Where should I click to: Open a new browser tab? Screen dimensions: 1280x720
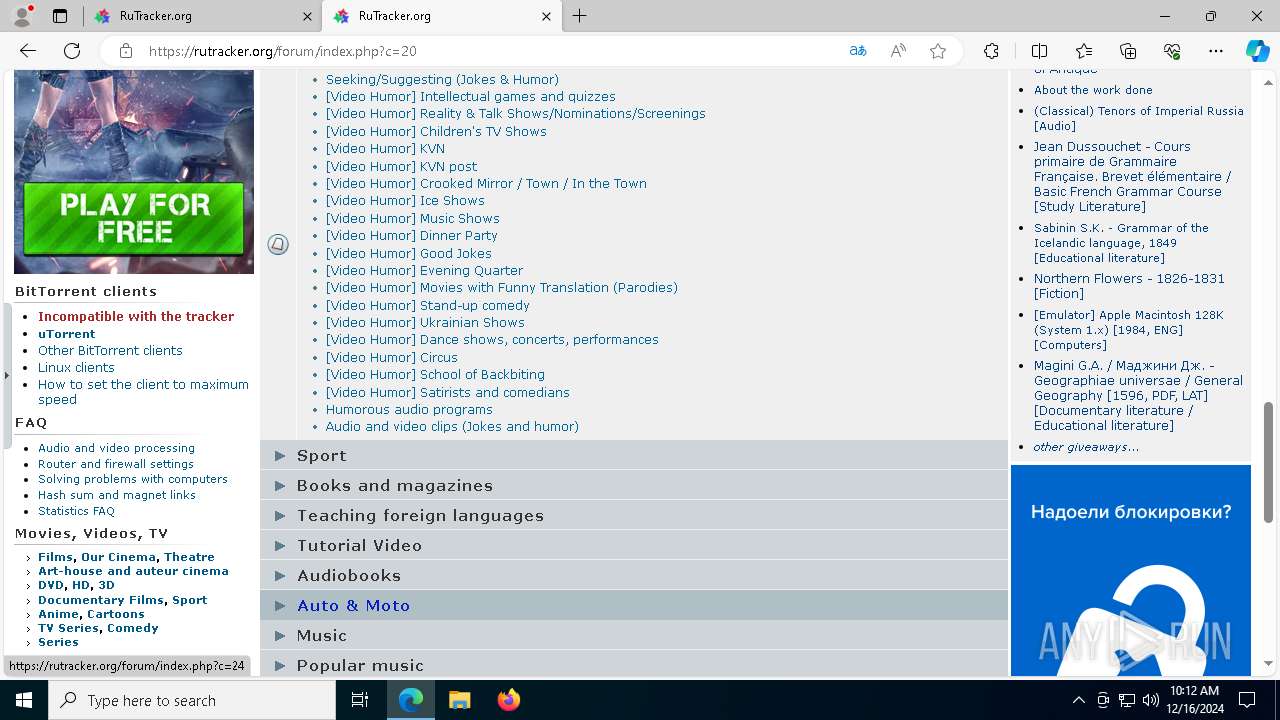[580, 16]
